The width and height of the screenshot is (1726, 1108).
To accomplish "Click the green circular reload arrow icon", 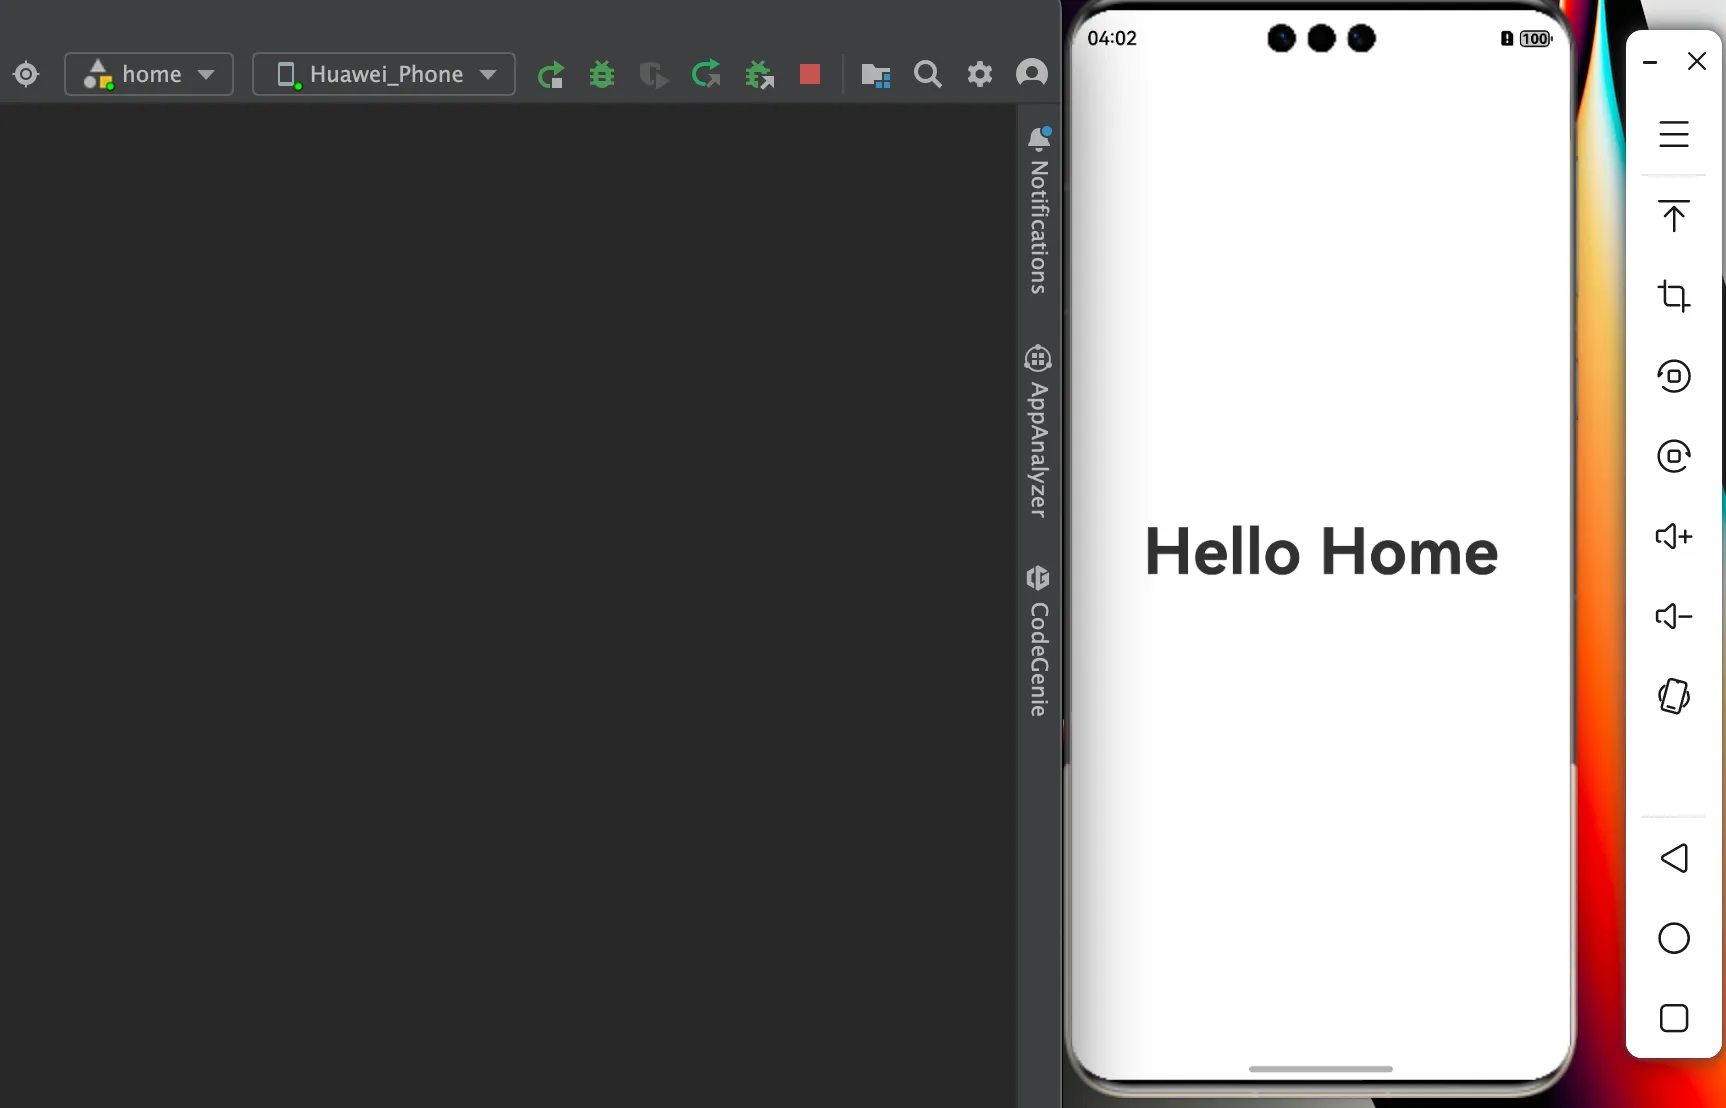I will point(706,73).
